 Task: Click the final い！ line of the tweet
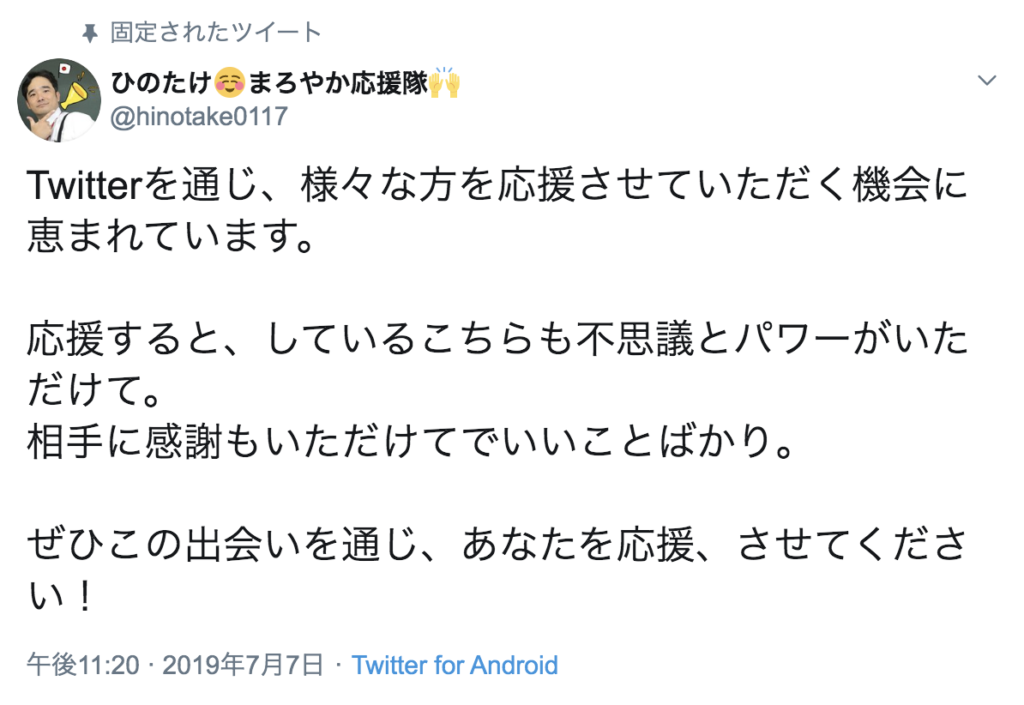tap(60, 599)
